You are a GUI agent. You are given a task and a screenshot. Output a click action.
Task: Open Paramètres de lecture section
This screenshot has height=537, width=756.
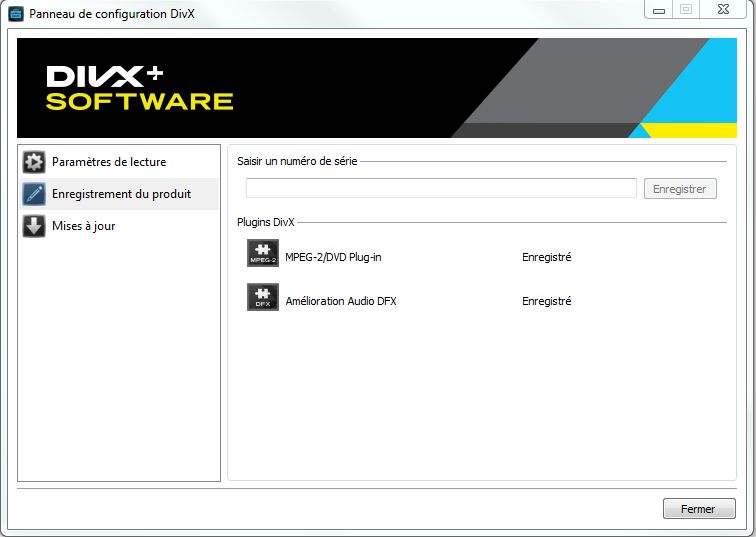(x=119, y=162)
